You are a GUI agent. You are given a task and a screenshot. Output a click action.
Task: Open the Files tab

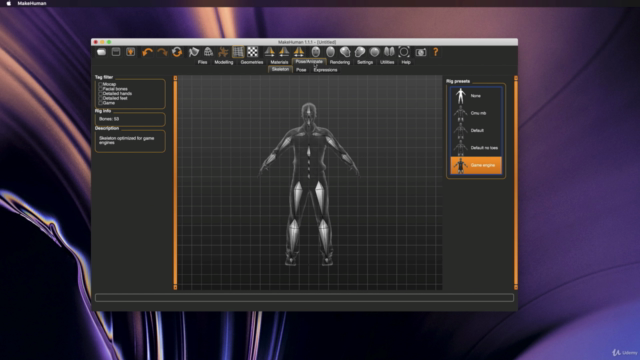point(202,62)
